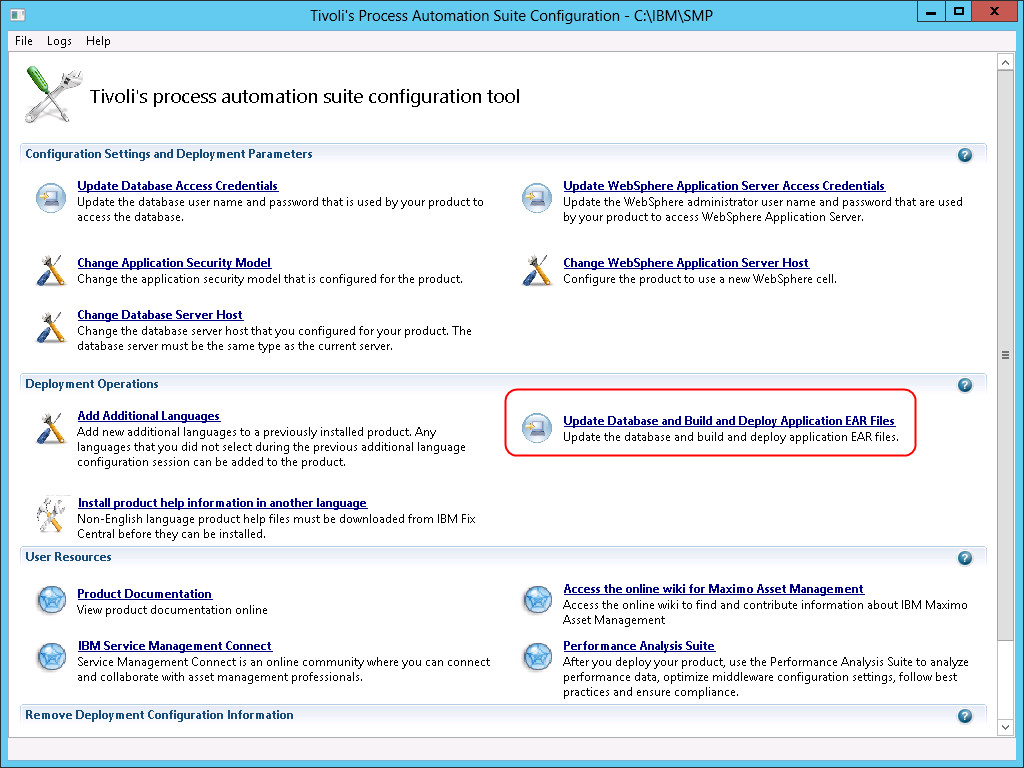
Task: Click the Deployment Operations section header
Action: (91, 384)
